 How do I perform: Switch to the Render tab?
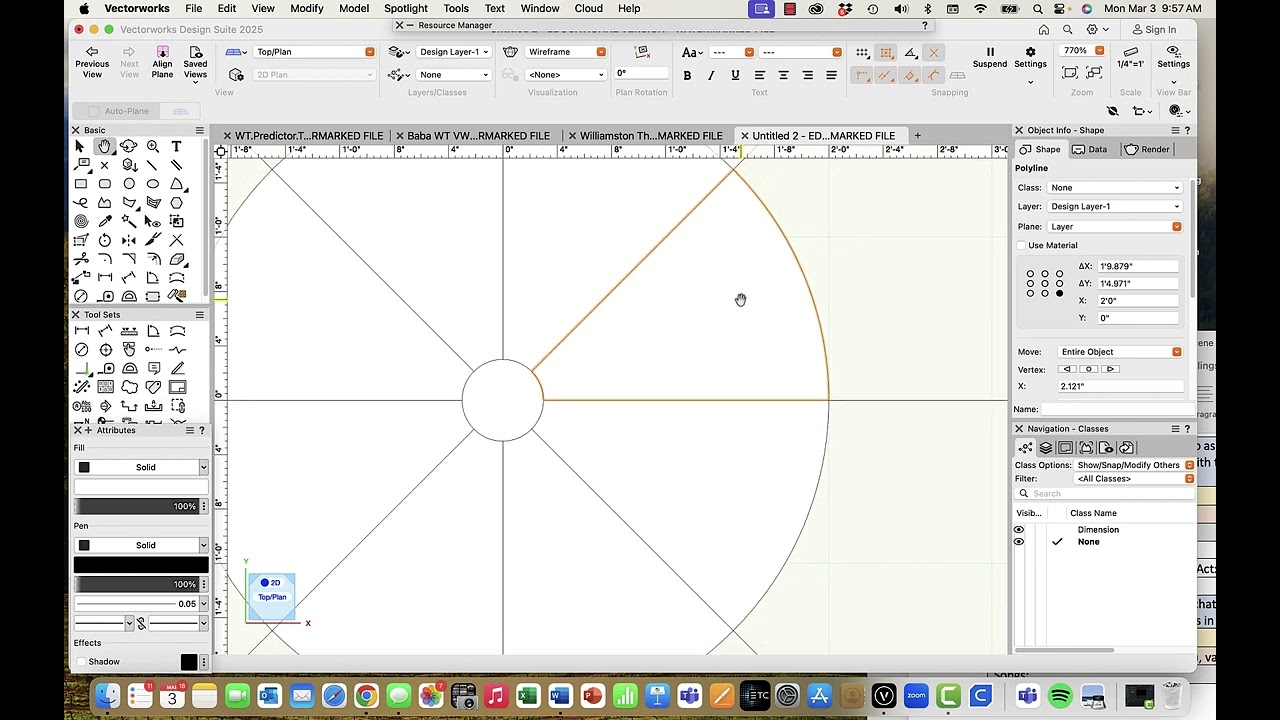(x=1147, y=149)
